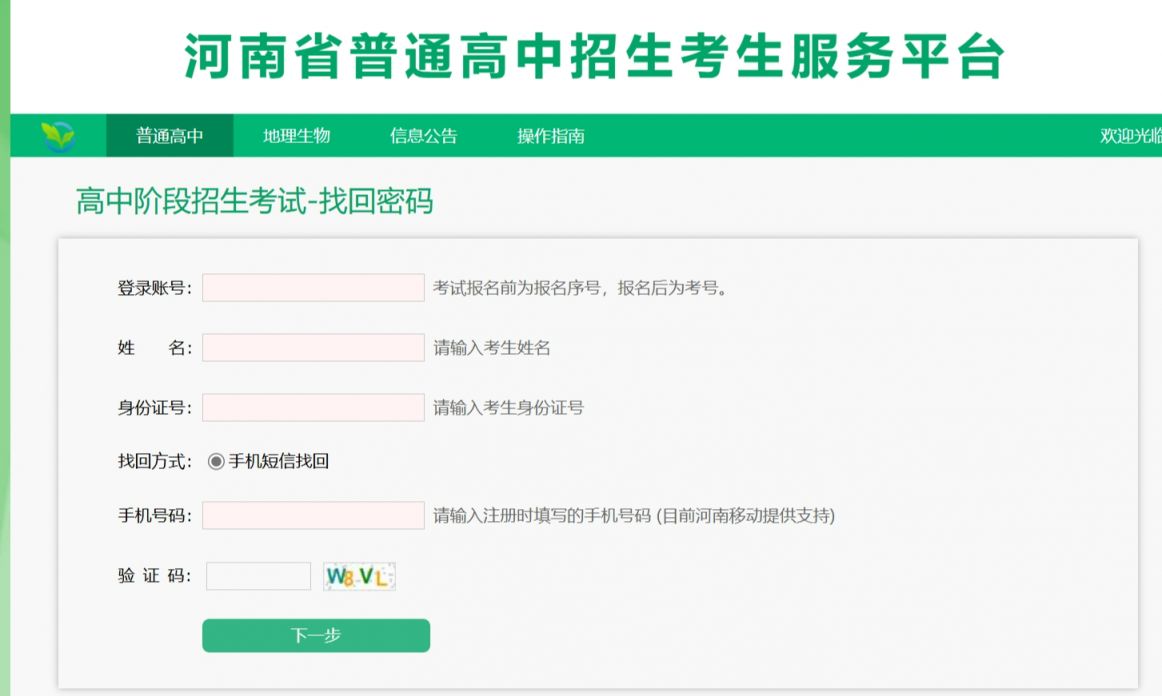Focus the 手机号码 input field
Viewport: 1162px width, 696px height.
click(313, 515)
